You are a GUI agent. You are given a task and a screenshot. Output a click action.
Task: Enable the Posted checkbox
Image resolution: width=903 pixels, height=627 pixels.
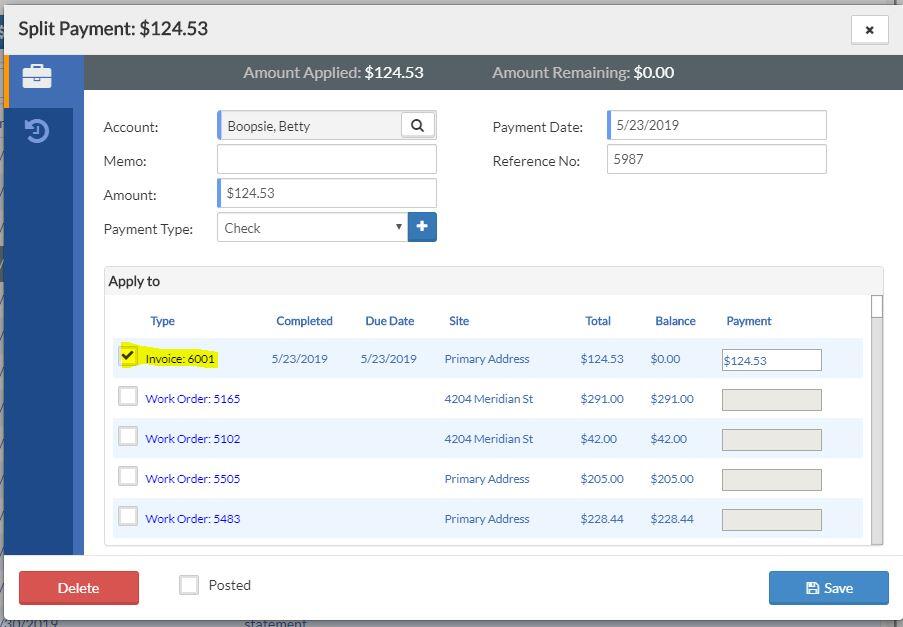click(x=189, y=585)
